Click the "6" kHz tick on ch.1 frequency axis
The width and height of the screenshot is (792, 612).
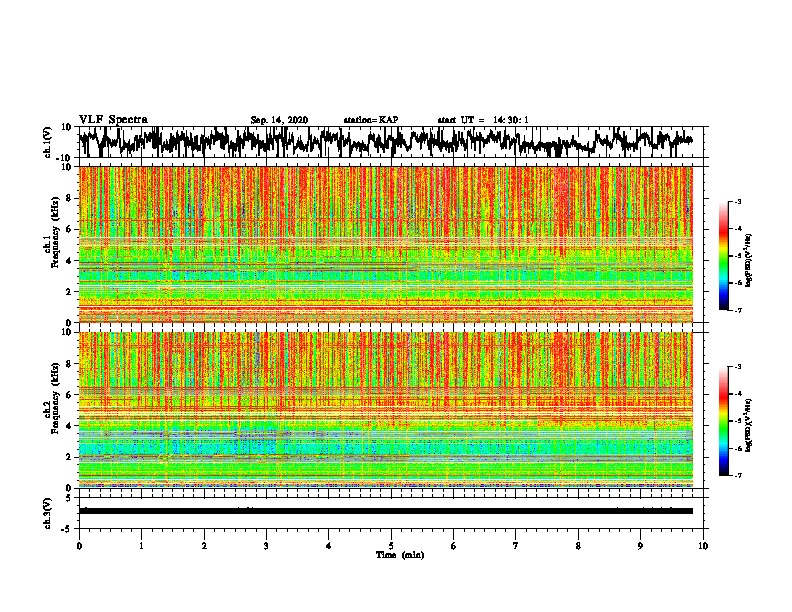pos(70,230)
